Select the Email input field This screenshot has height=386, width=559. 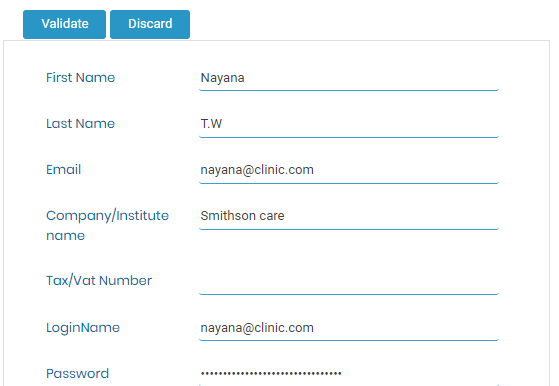349,170
